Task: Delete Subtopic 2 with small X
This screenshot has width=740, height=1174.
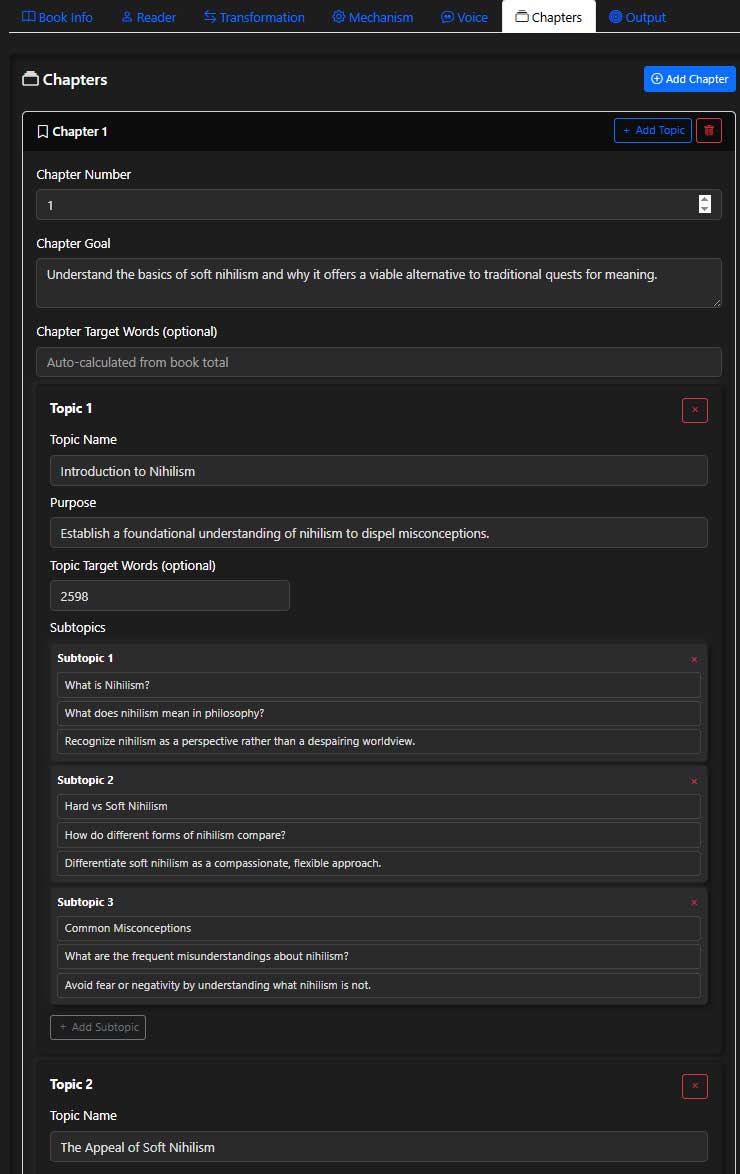Action: point(694,782)
